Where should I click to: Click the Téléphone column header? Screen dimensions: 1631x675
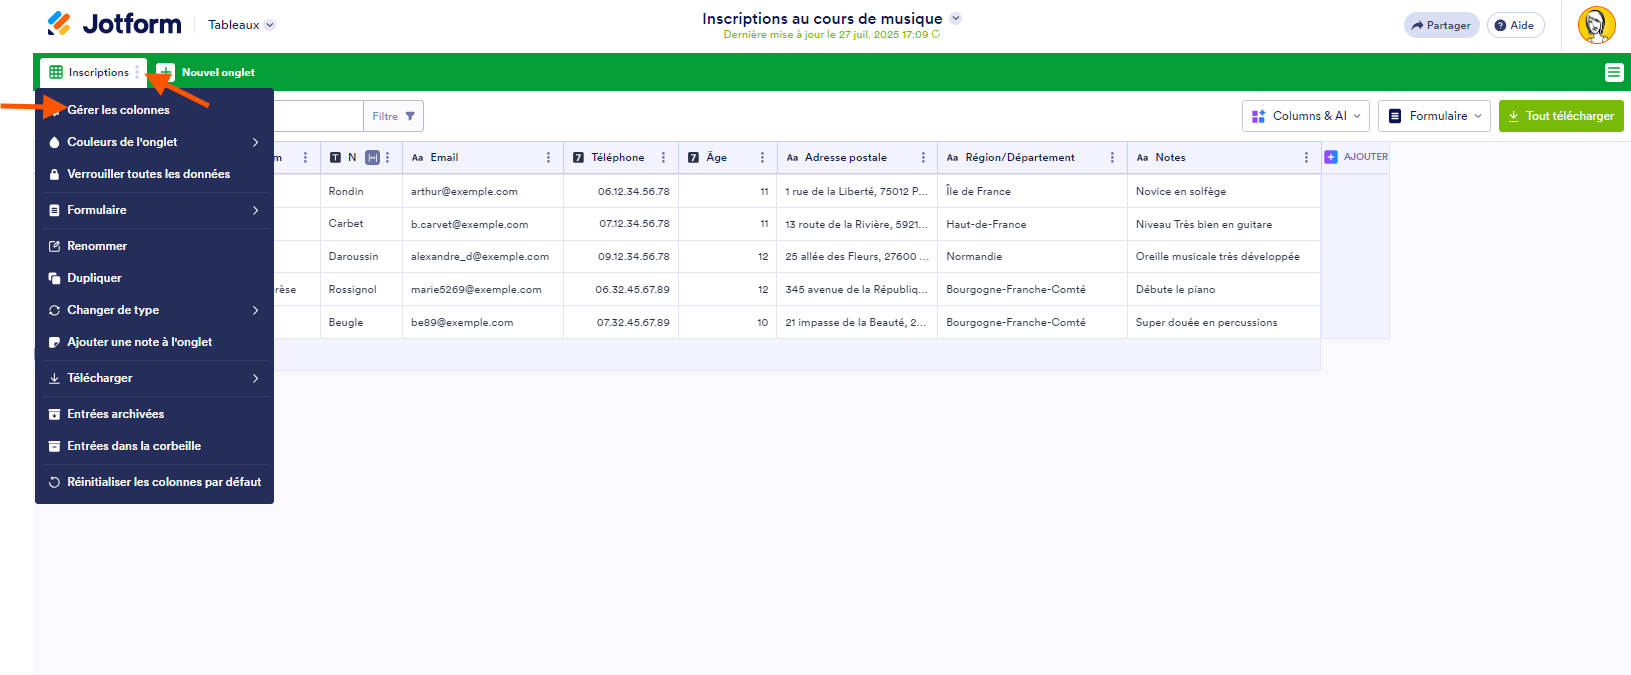(621, 157)
